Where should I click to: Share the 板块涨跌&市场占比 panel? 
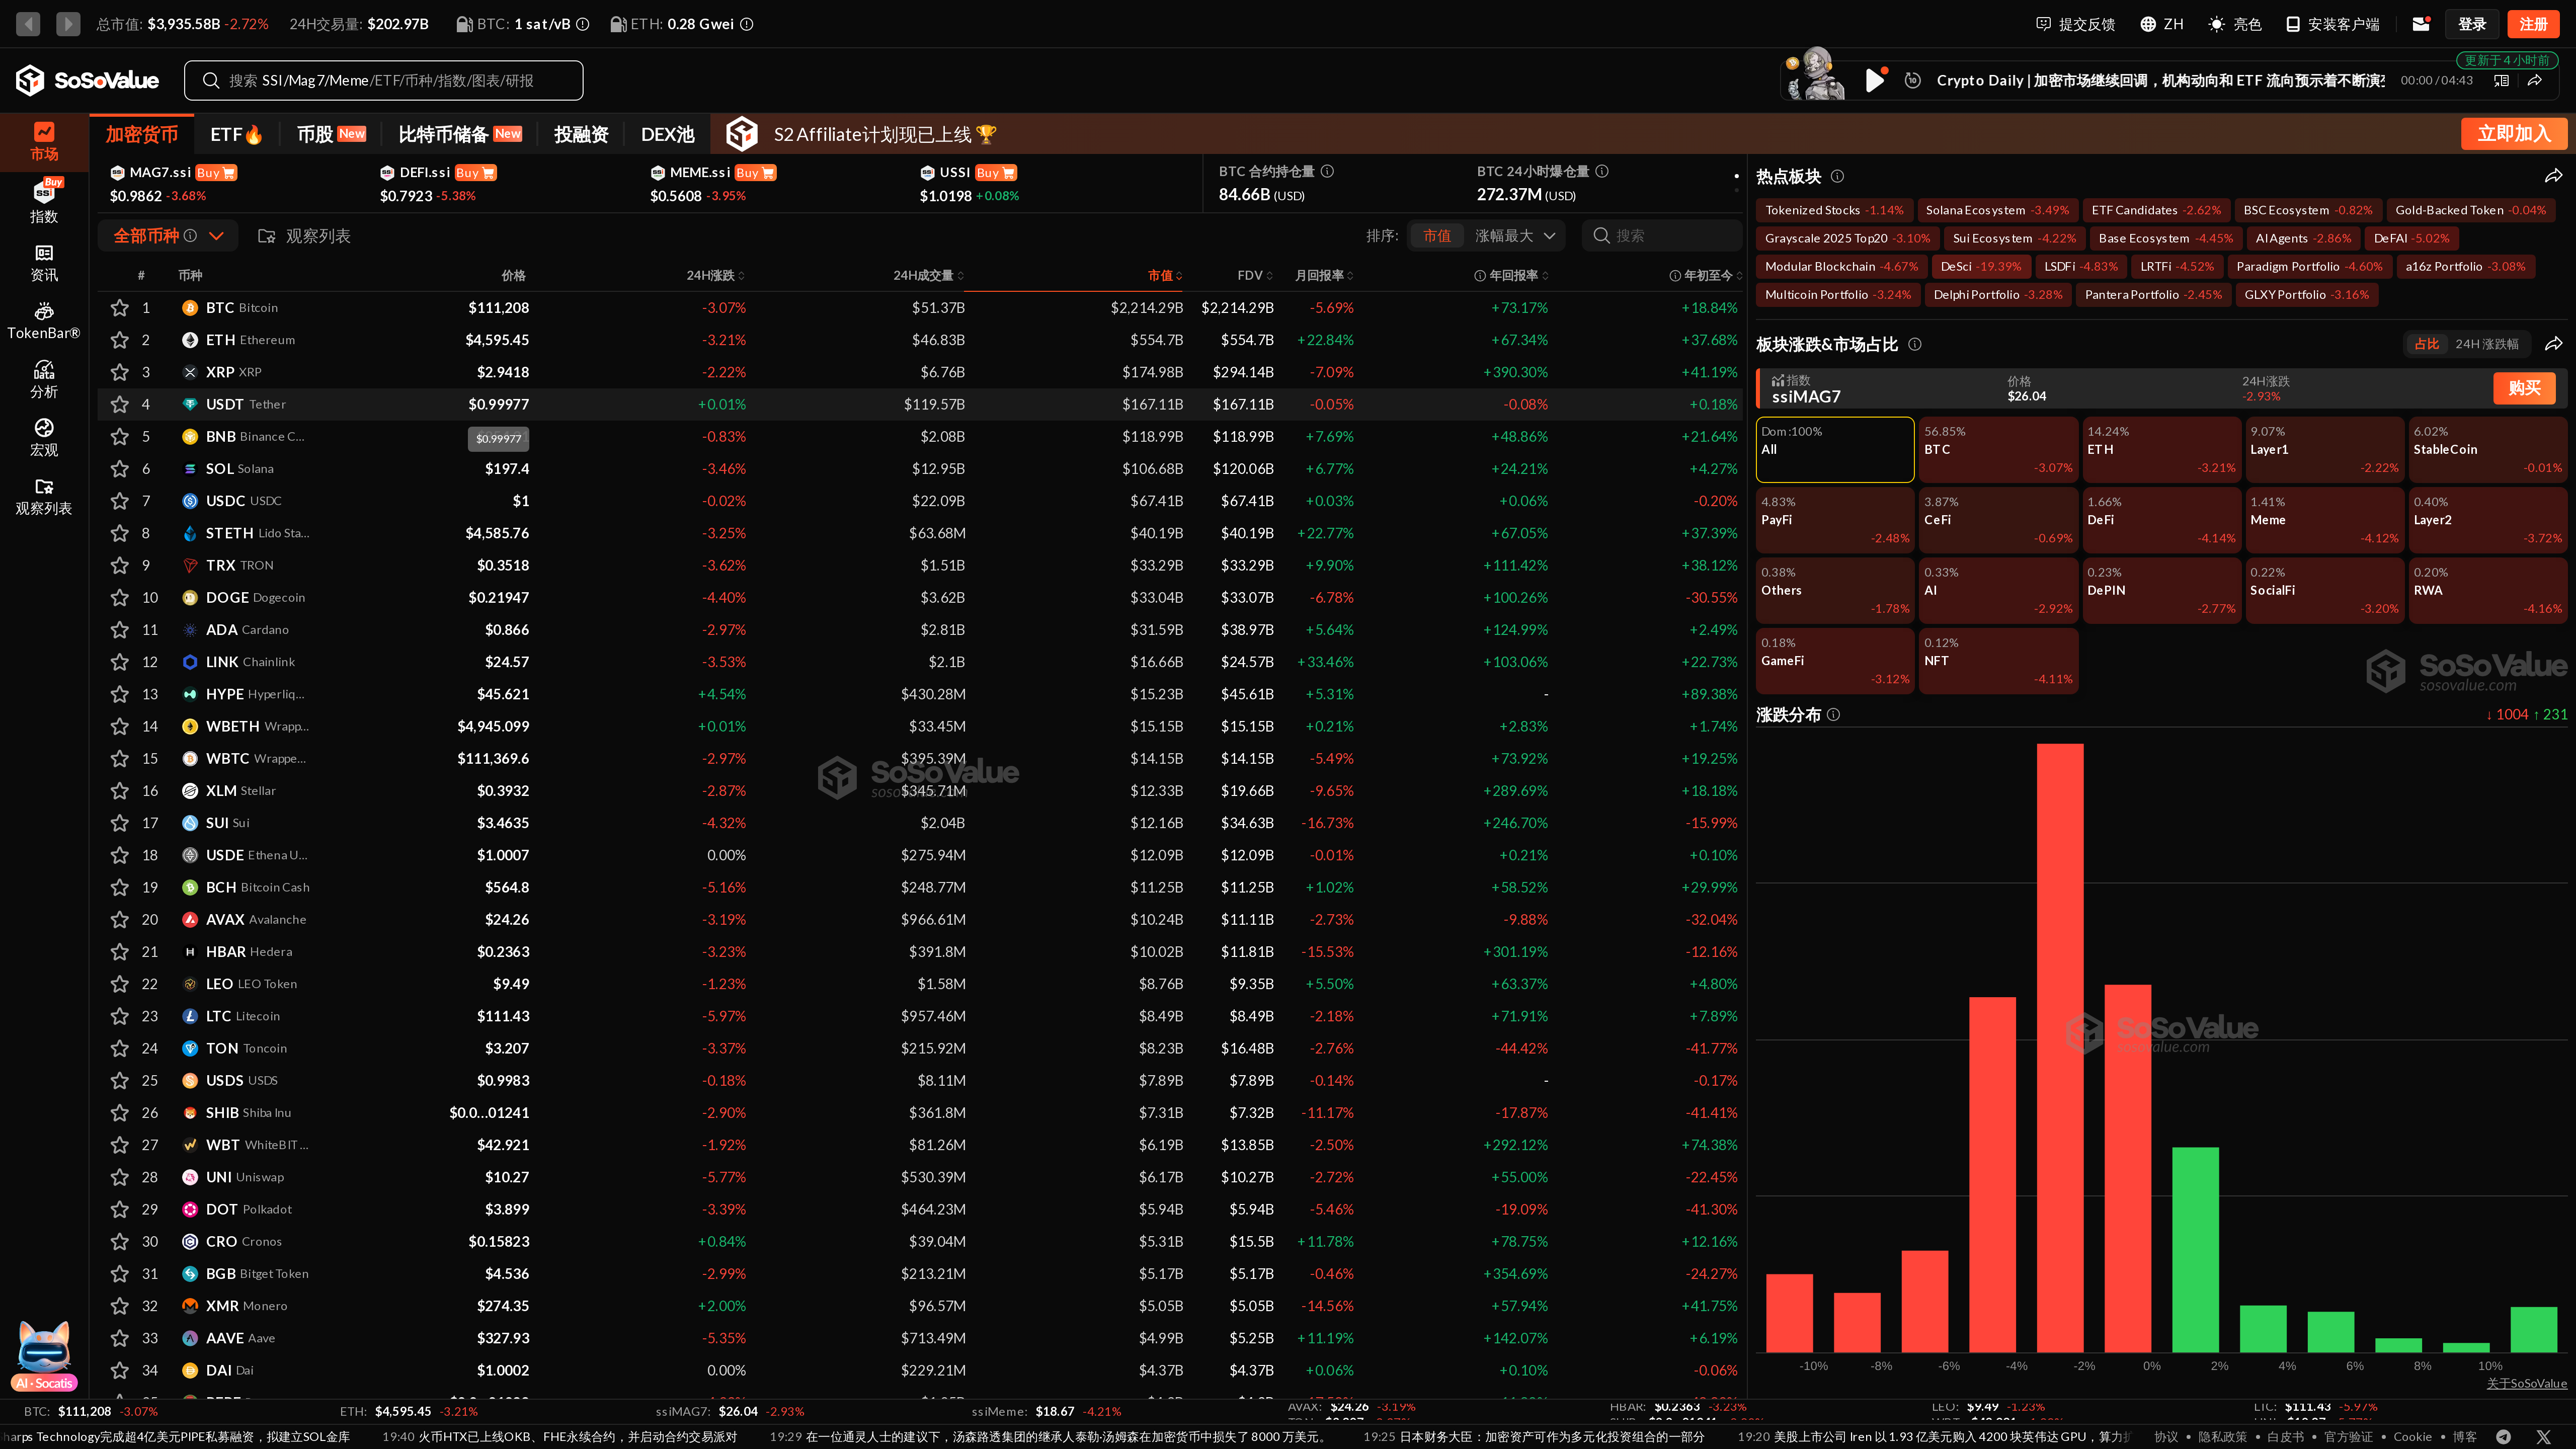pyautogui.click(x=2553, y=344)
